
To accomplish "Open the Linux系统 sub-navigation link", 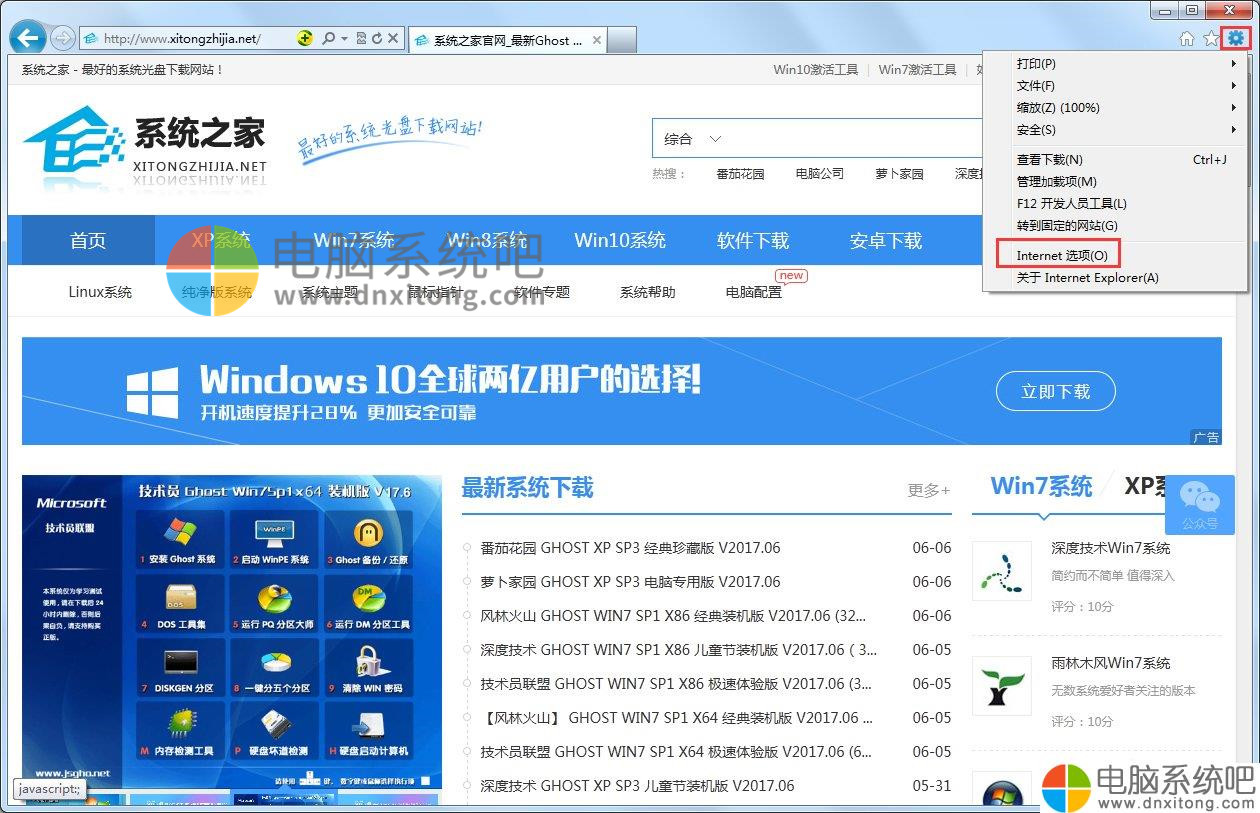I will (x=100, y=292).
